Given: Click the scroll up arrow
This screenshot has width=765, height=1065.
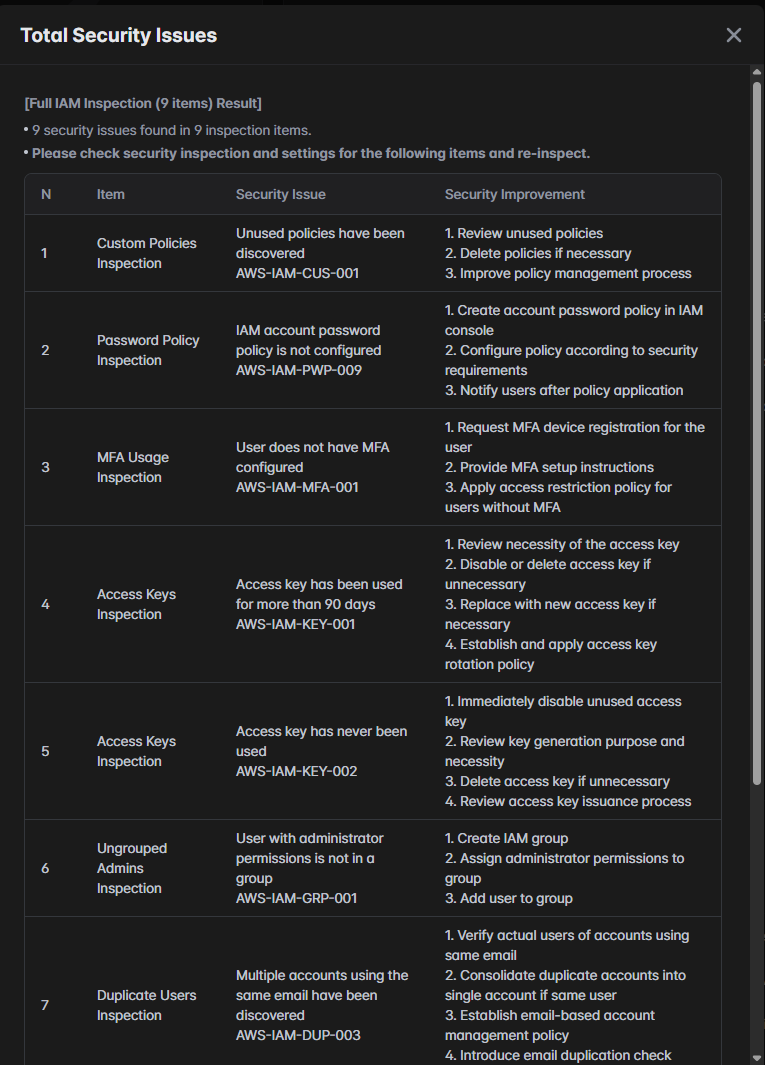Looking at the screenshot, I should pos(757,73).
